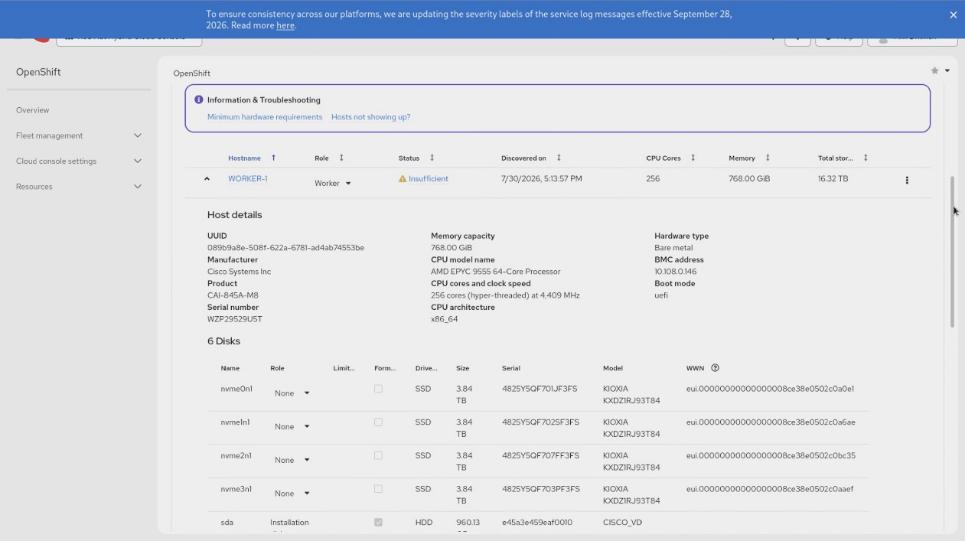The height and width of the screenshot is (541, 965).
Task: Open the 'here' link in the banner
Action: click(285, 25)
